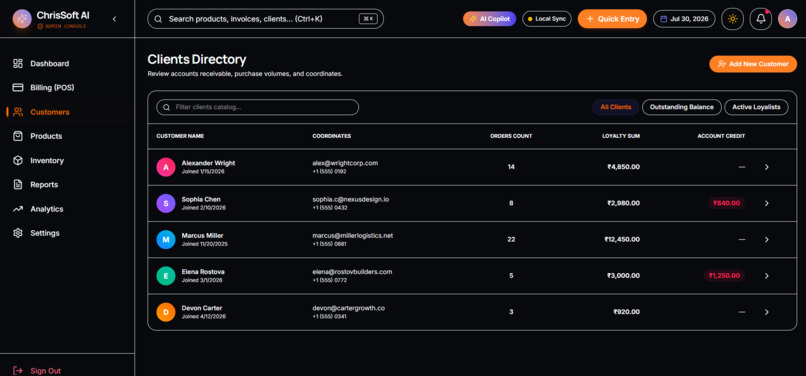The height and width of the screenshot is (376, 806).
Task: Click email alex@wrightcorp.com
Action: coord(345,163)
